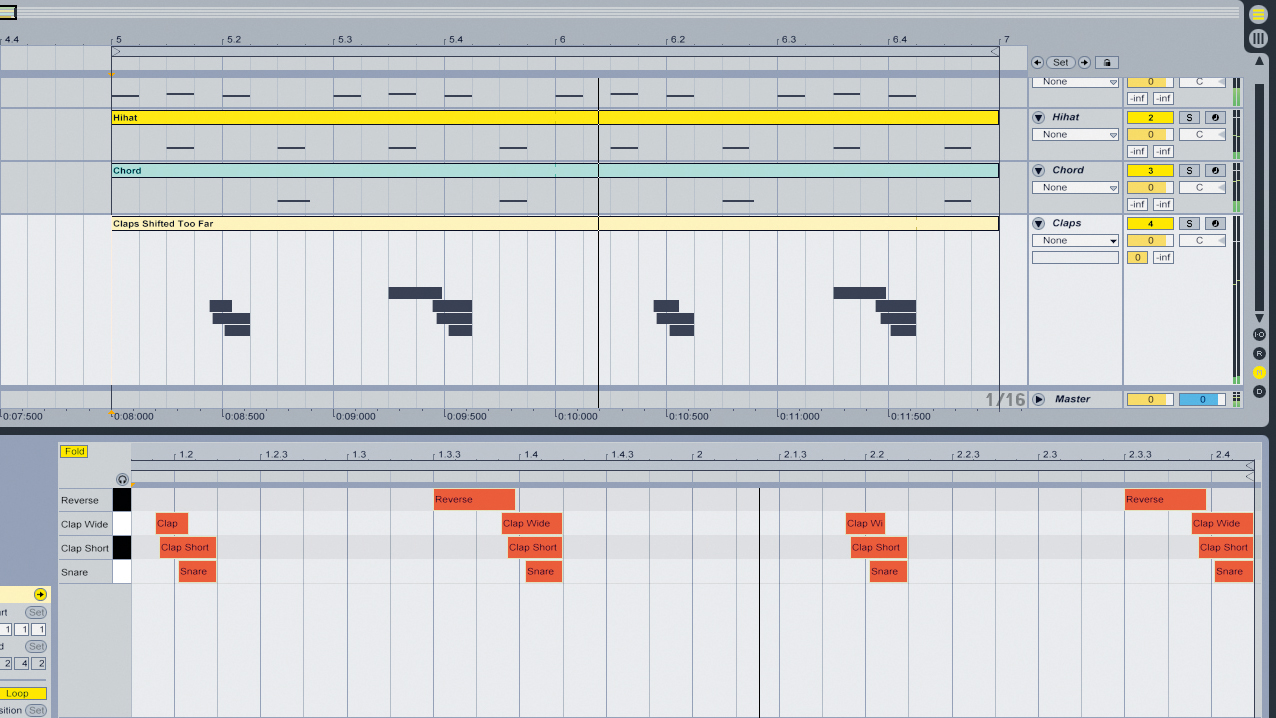
Task: Click the scroll down arrow above I-O
Action: pos(1259,316)
